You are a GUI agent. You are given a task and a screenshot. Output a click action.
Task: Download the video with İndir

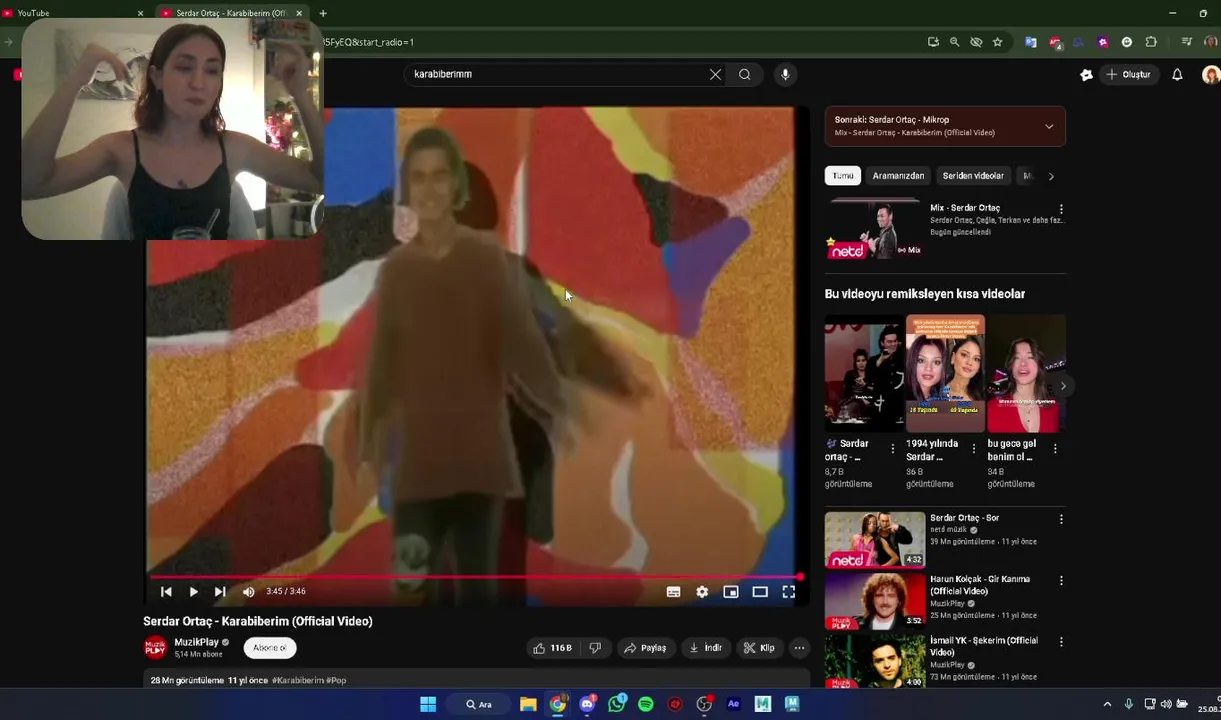tap(705, 648)
